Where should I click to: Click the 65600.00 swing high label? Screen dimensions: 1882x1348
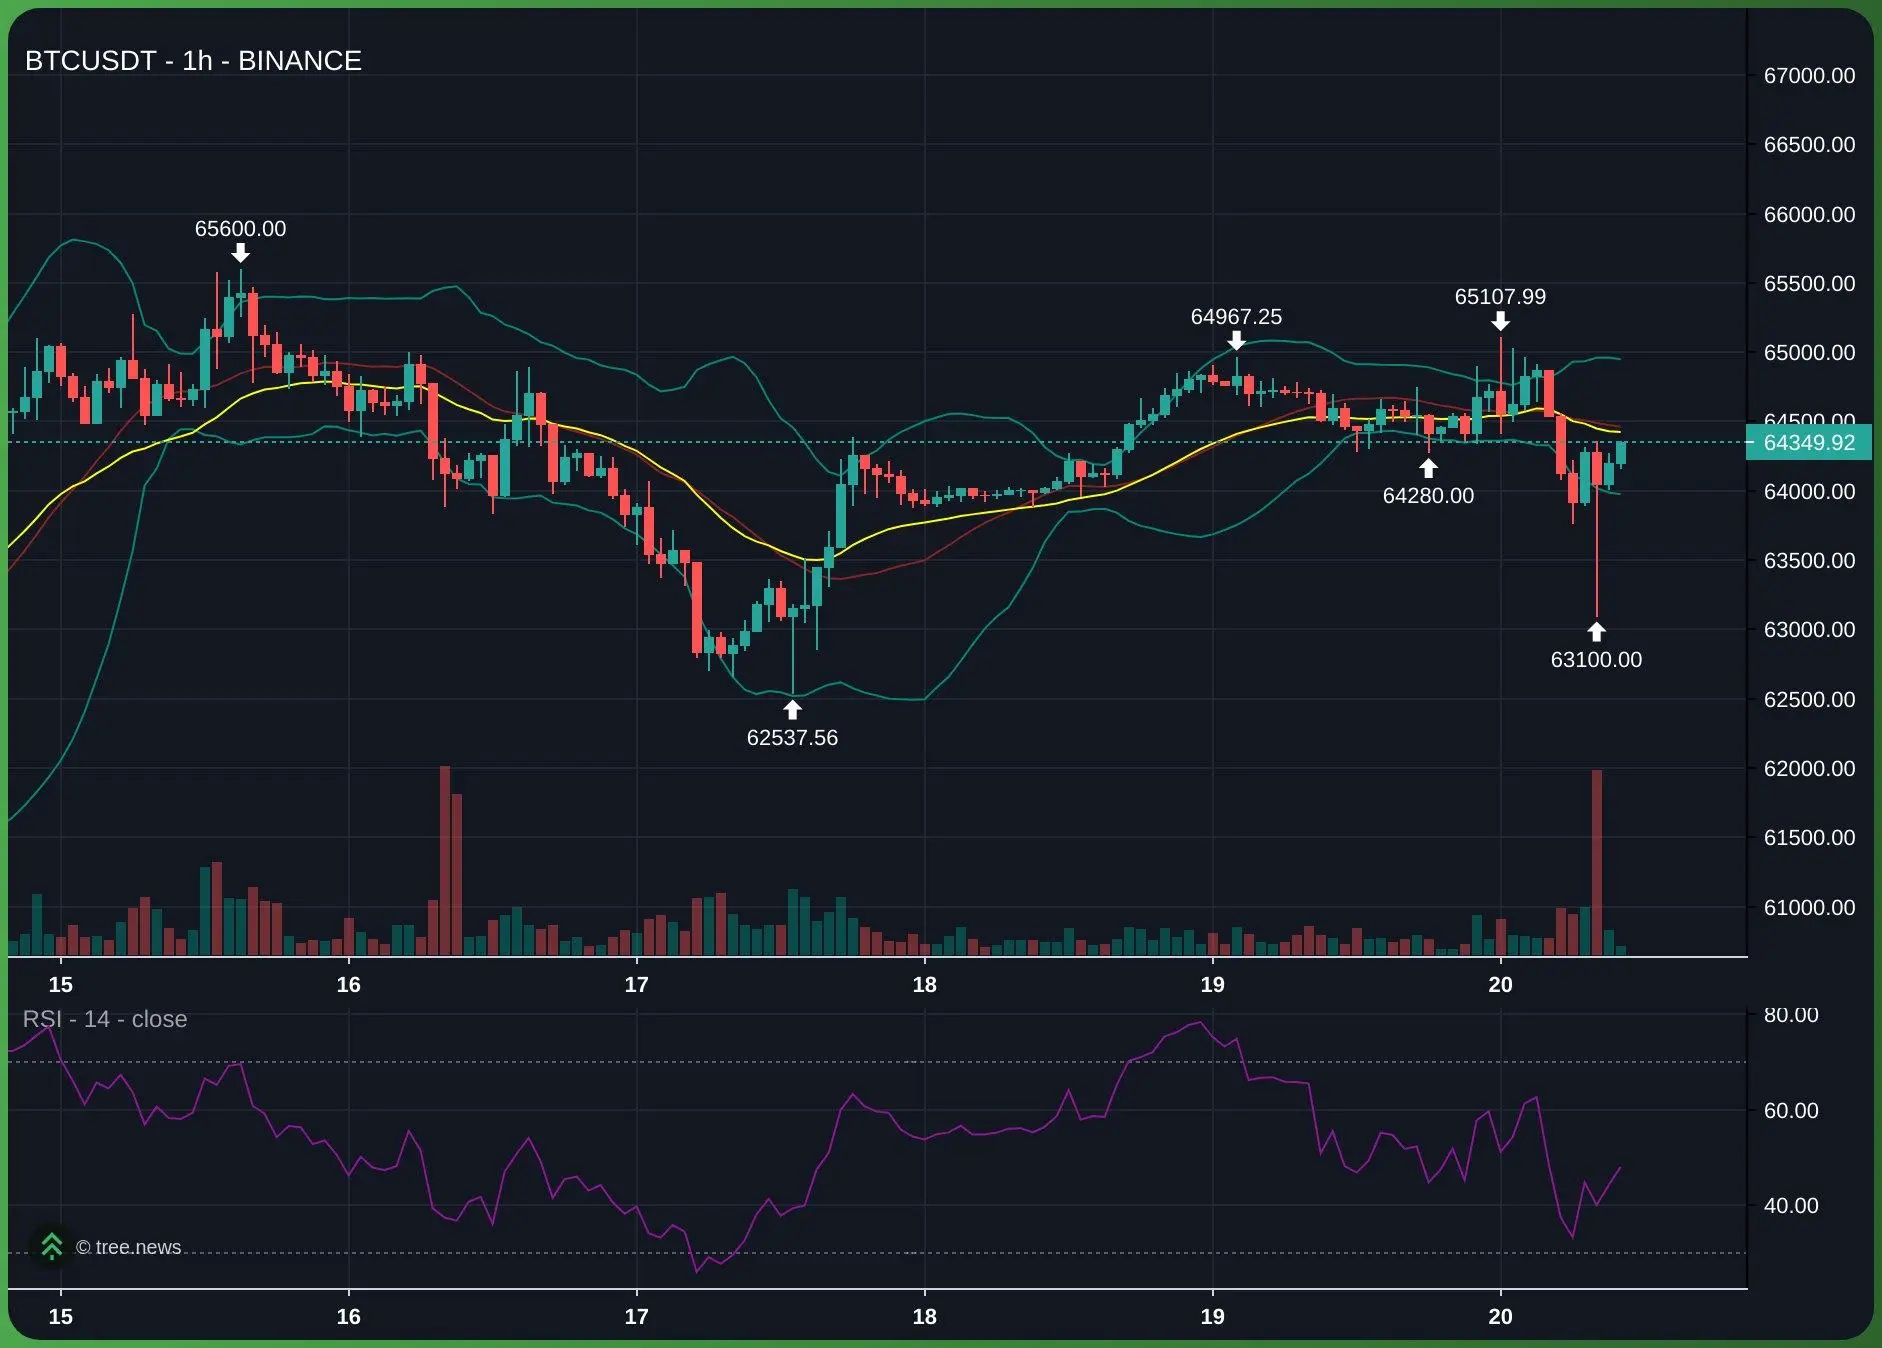click(x=240, y=229)
